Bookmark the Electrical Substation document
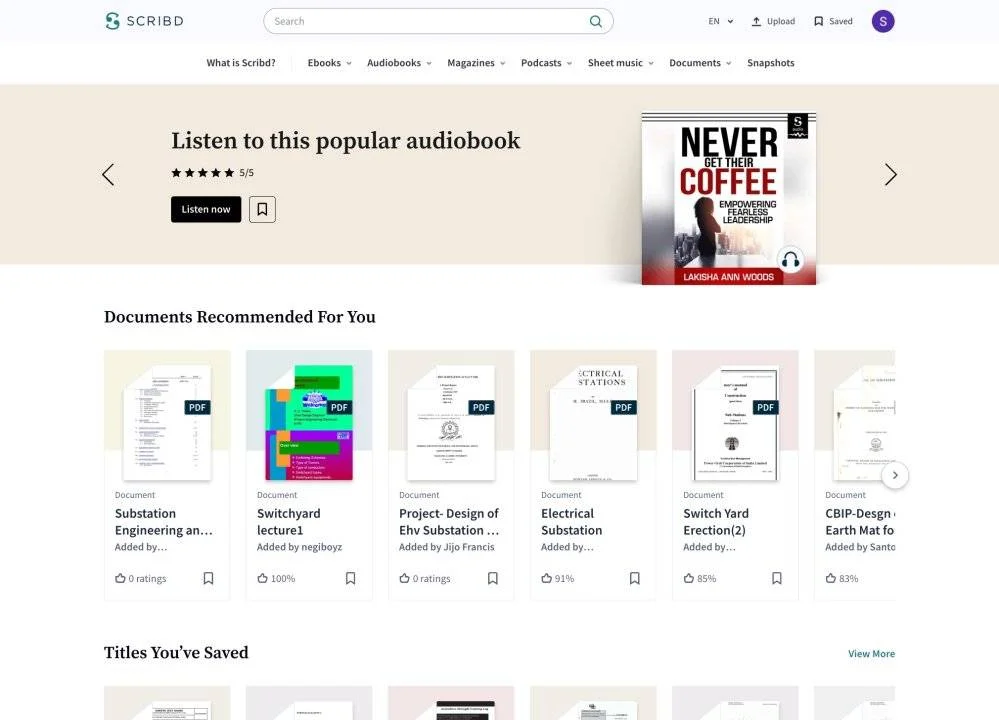The height and width of the screenshot is (720, 999). pos(635,578)
